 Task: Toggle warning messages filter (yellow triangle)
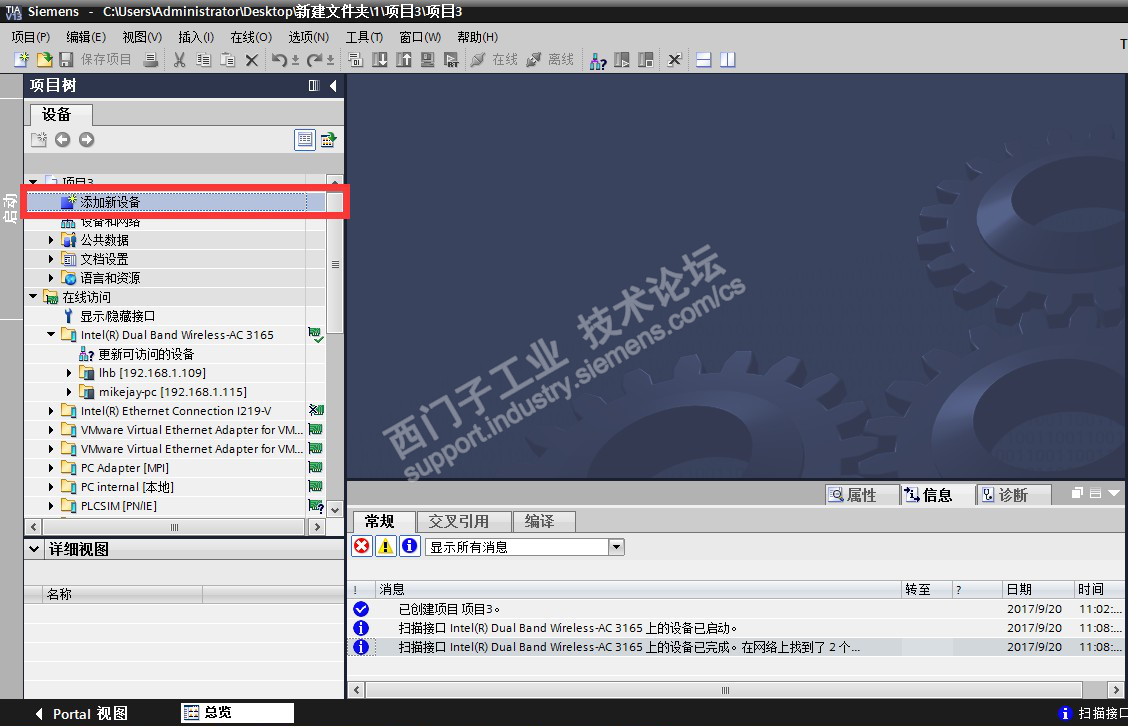(386, 546)
